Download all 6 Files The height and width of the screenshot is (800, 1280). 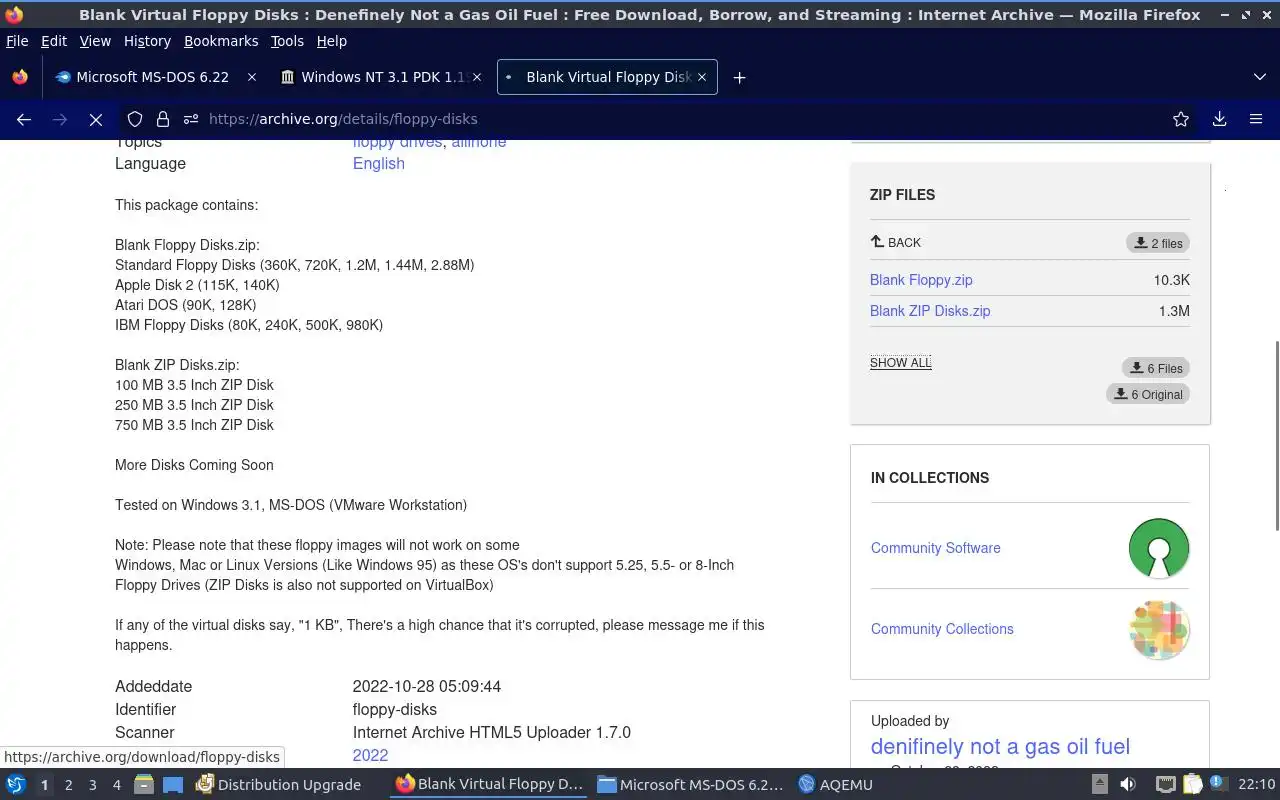click(1156, 368)
